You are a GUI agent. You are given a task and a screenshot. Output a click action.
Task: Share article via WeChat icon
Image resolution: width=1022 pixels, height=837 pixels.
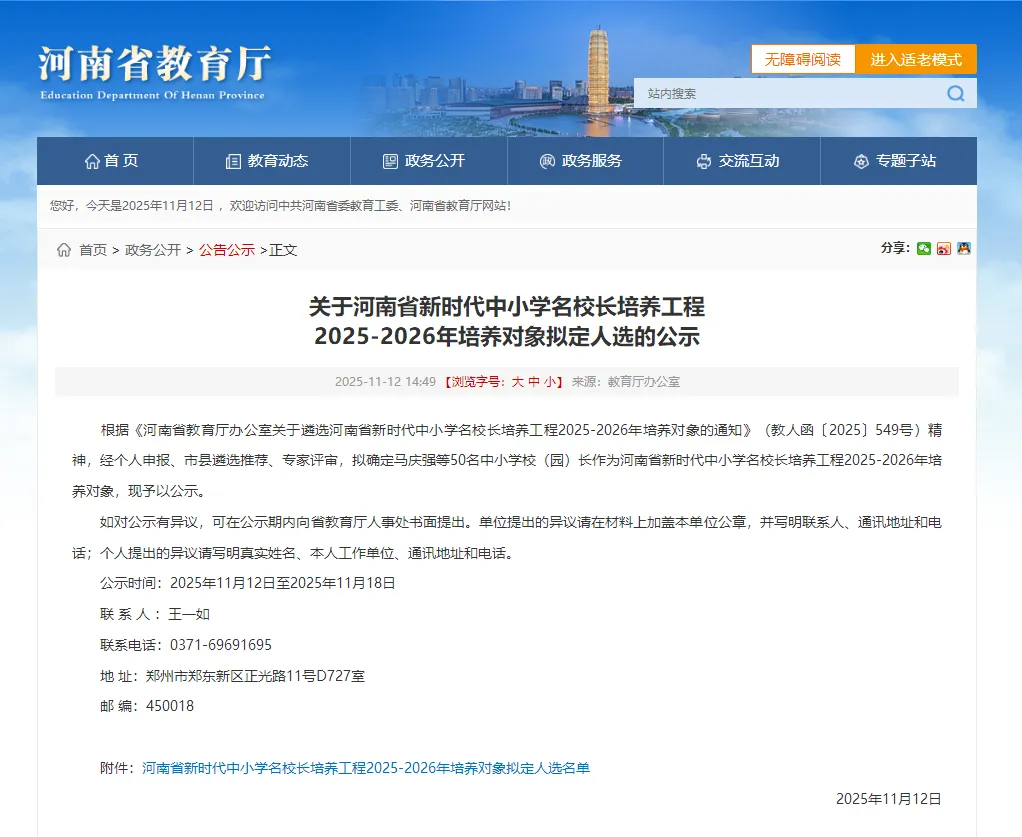[x=924, y=248]
